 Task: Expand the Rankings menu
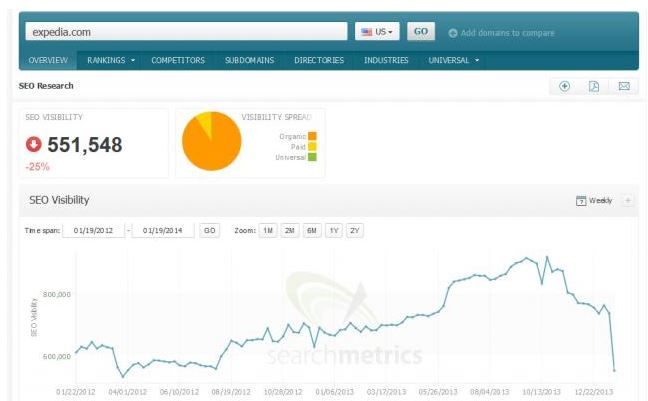pos(111,60)
